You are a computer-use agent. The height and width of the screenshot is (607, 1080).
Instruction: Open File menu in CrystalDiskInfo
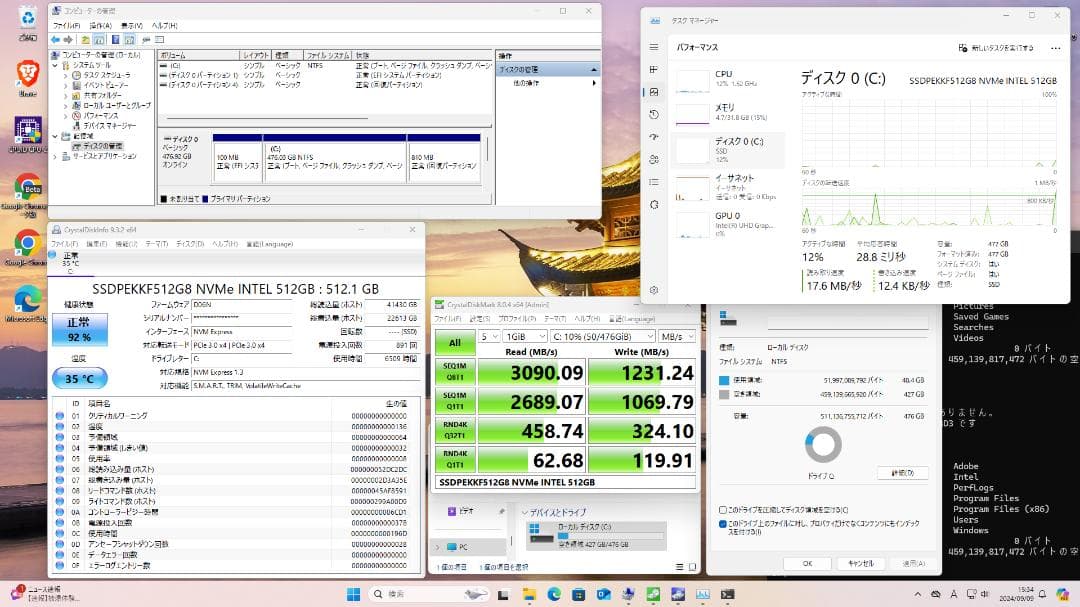64,244
